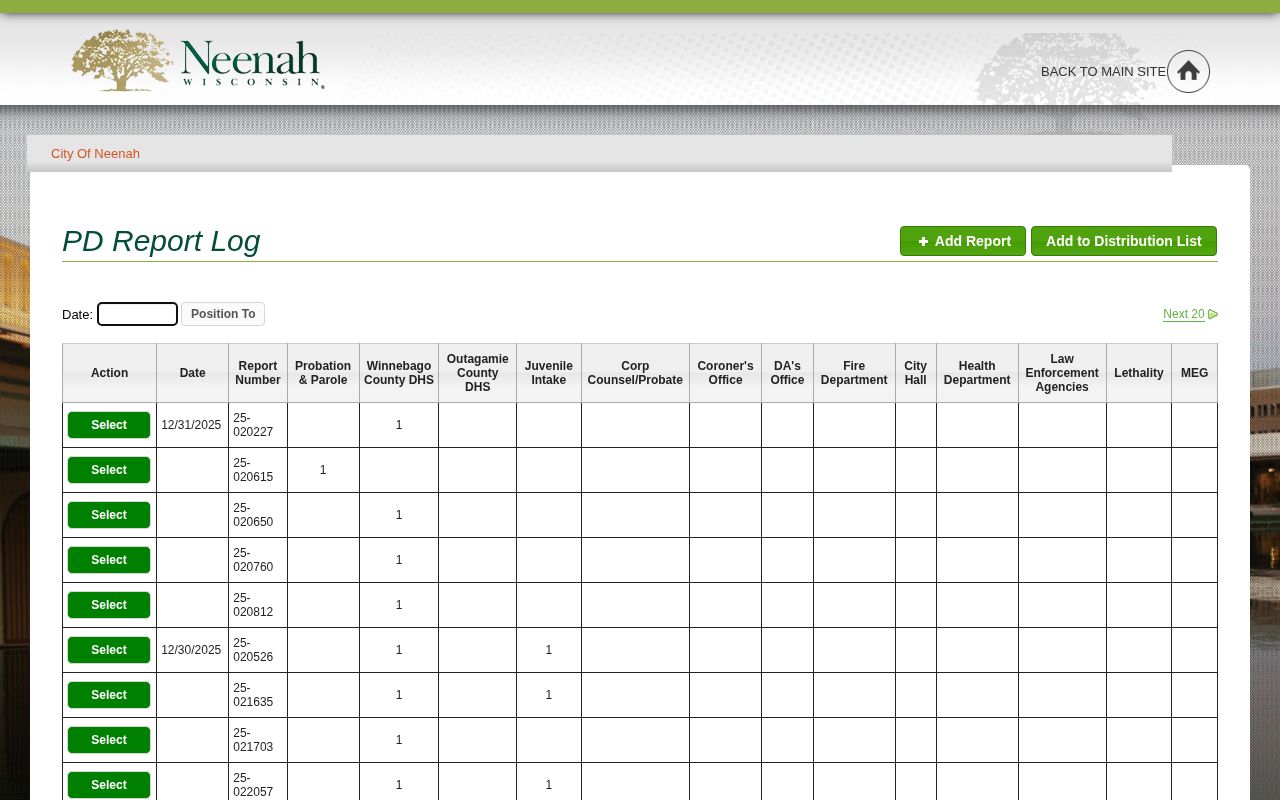Click the DA's Office column header
The width and height of the screenshot is (1280, 800).
(x=788, y=373)
